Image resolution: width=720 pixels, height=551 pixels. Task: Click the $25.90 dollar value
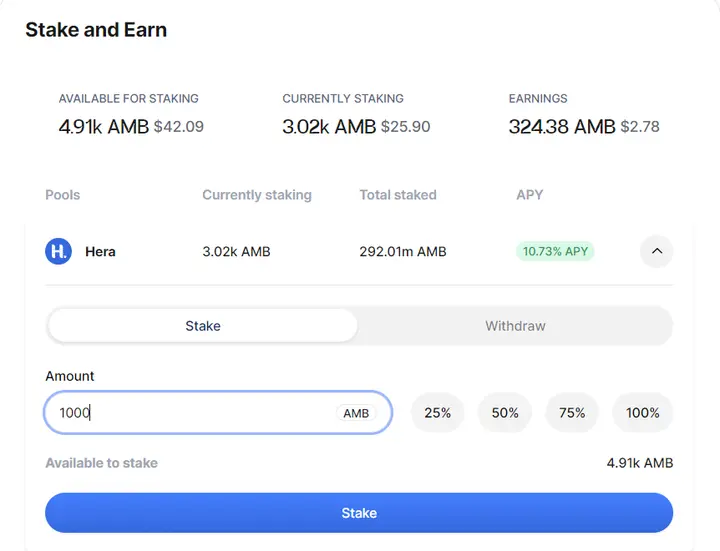coord(406,127)
